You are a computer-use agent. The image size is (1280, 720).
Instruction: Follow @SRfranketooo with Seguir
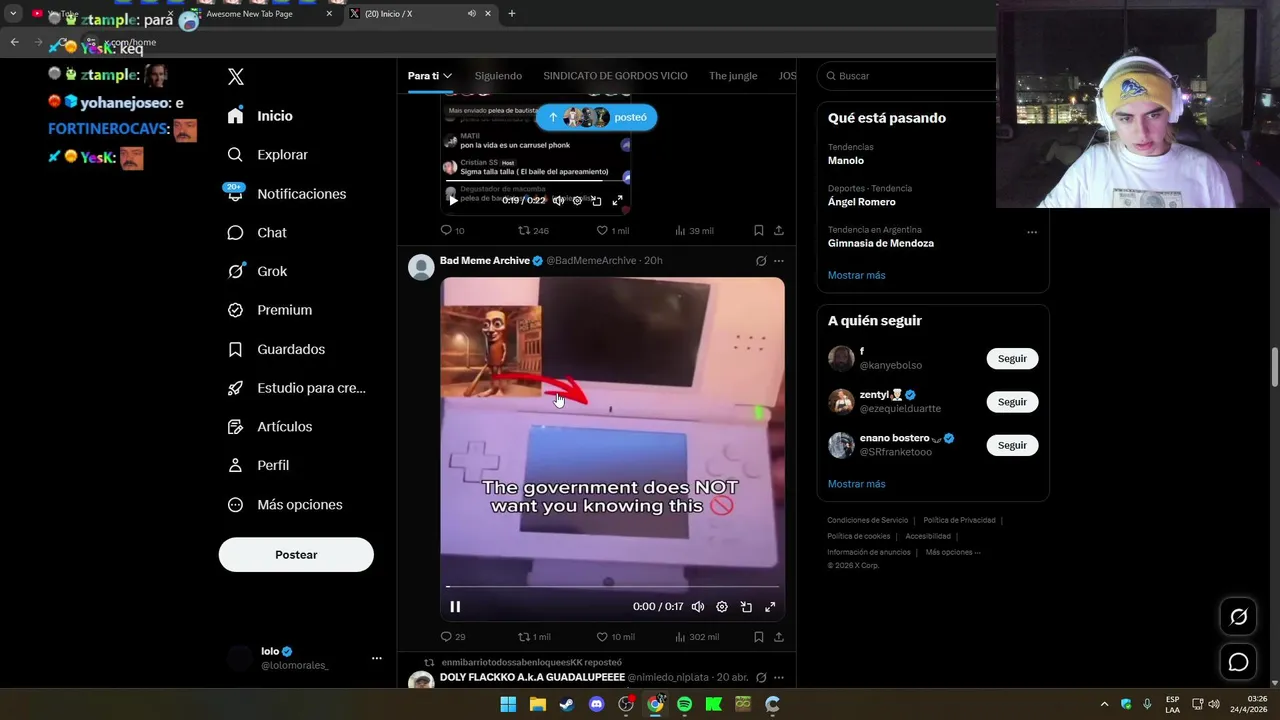pos(1012,445)
